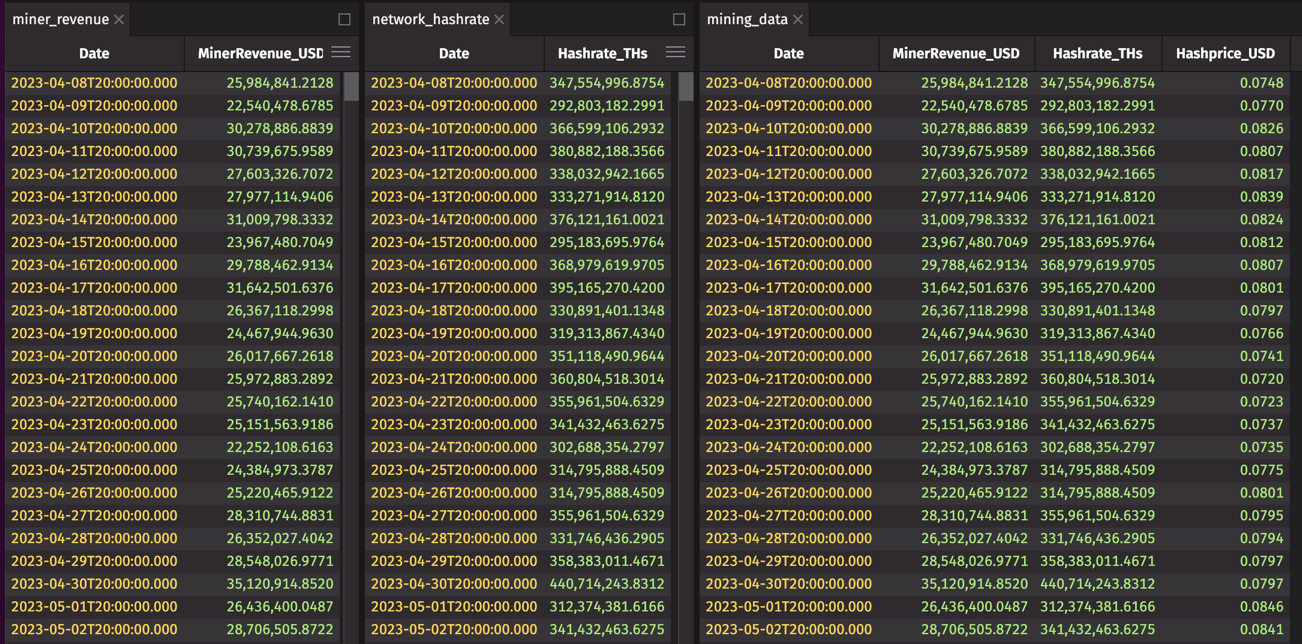
Task: Open the MinerRevenue_USD column menu
Action: click(x=340, y=53)
